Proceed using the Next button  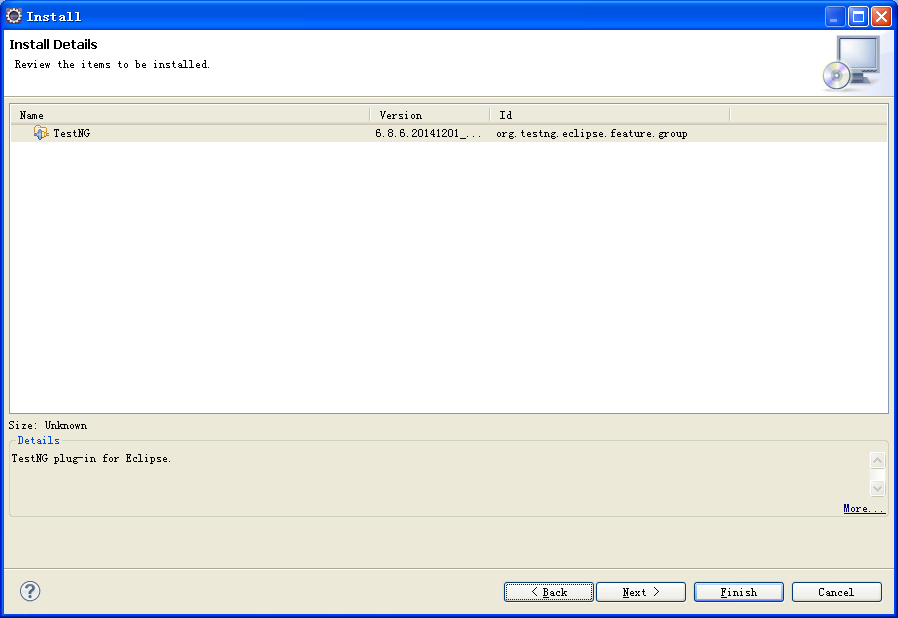pos(641,592)
